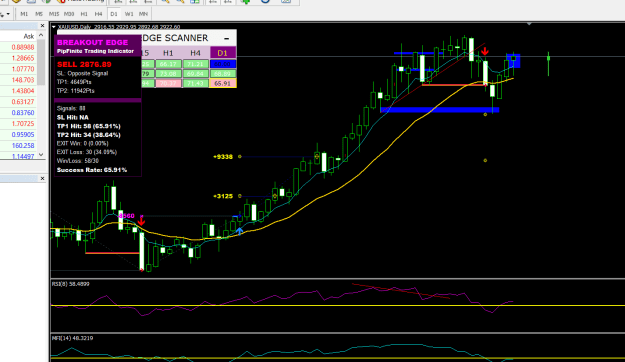Select Ask price 0.83760

click(x=23, y=113)
